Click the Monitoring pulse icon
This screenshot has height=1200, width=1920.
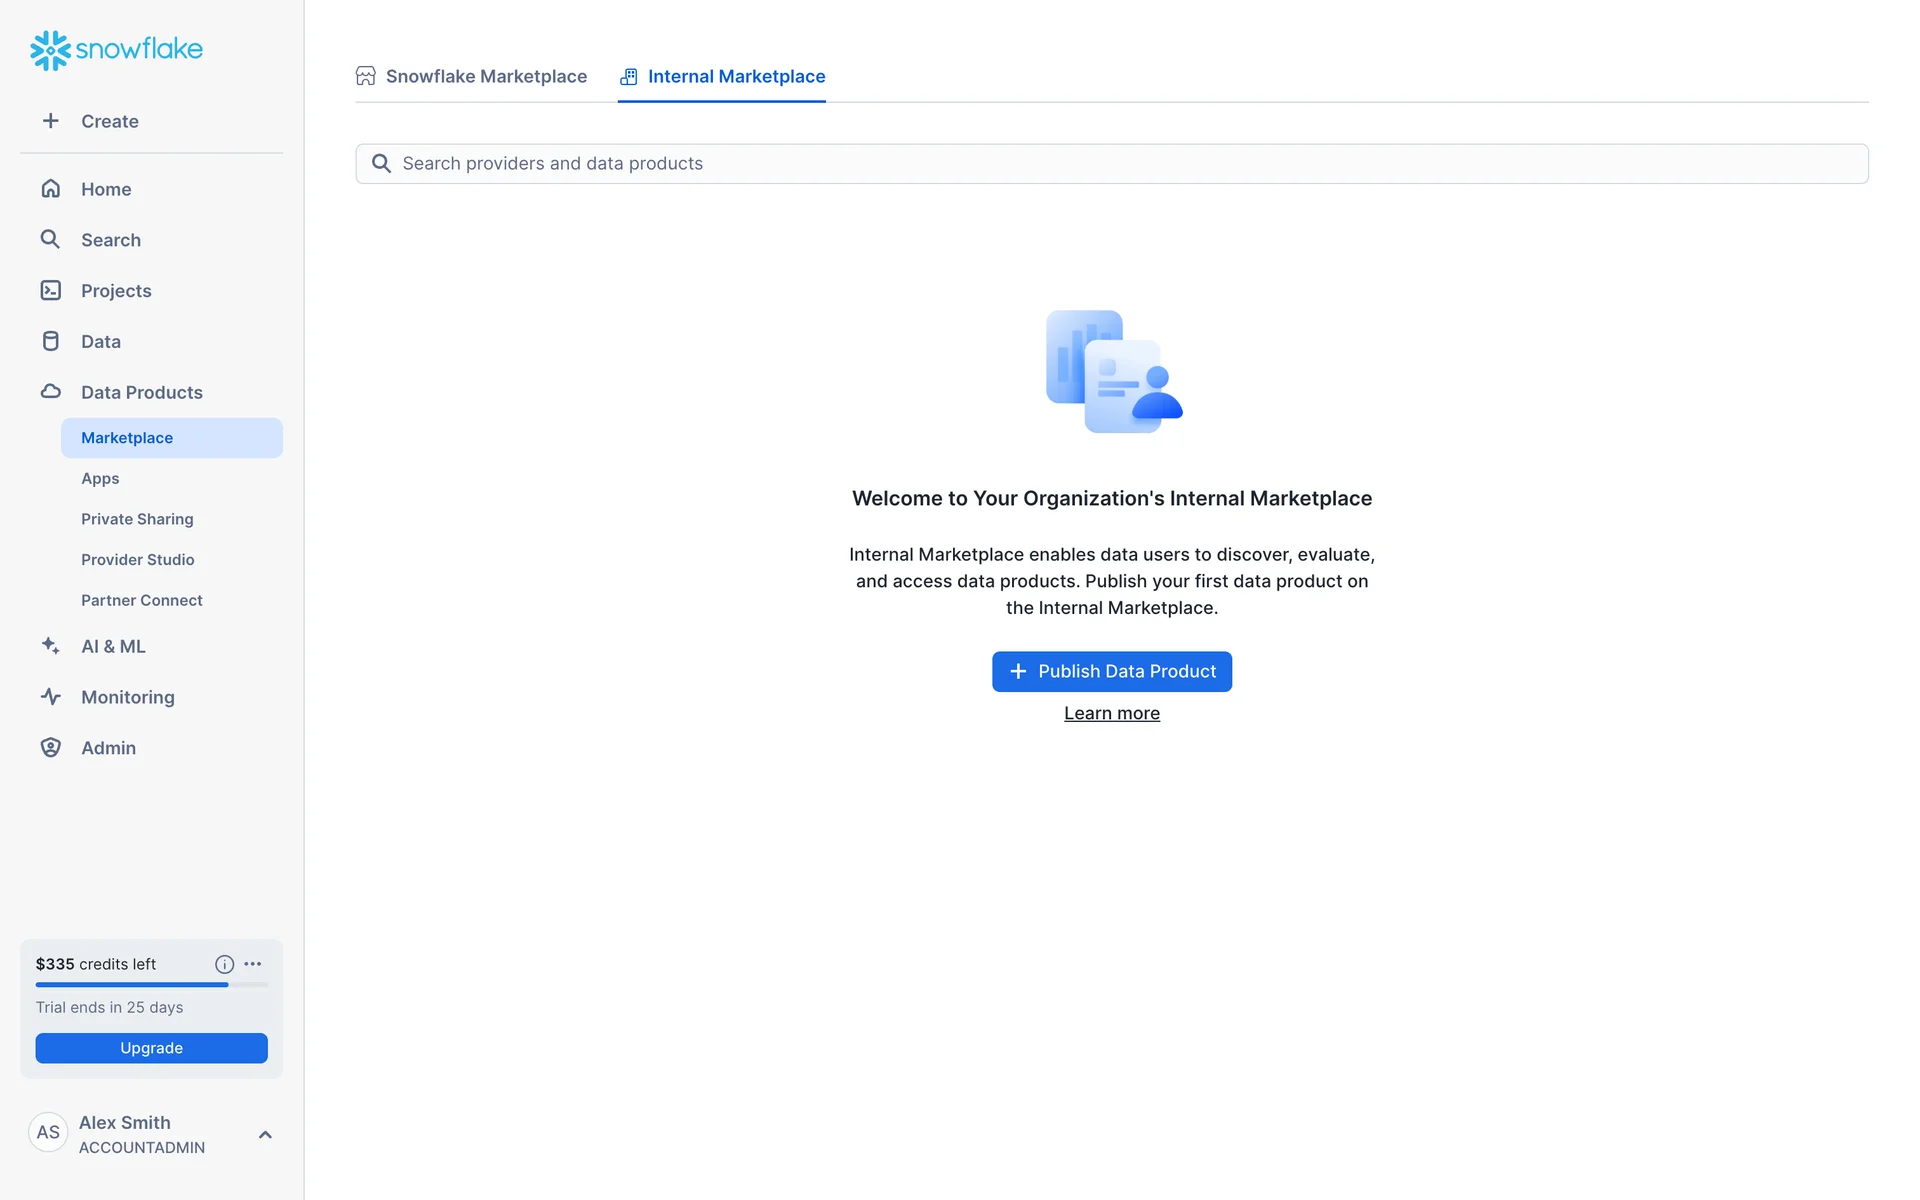coord(50,697)
